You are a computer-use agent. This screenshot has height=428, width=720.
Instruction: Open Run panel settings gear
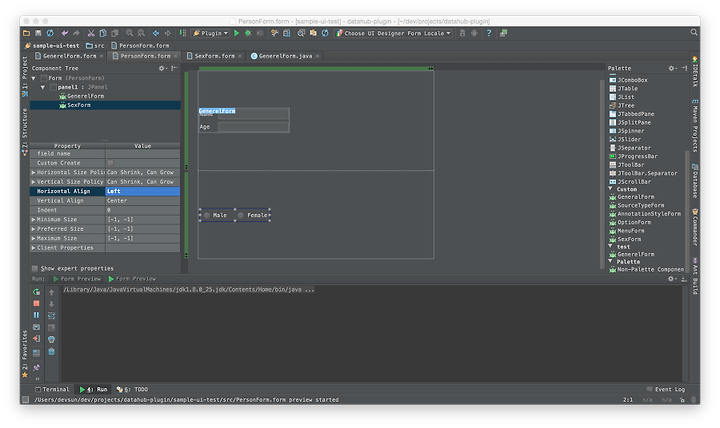(x=671, y=279)
